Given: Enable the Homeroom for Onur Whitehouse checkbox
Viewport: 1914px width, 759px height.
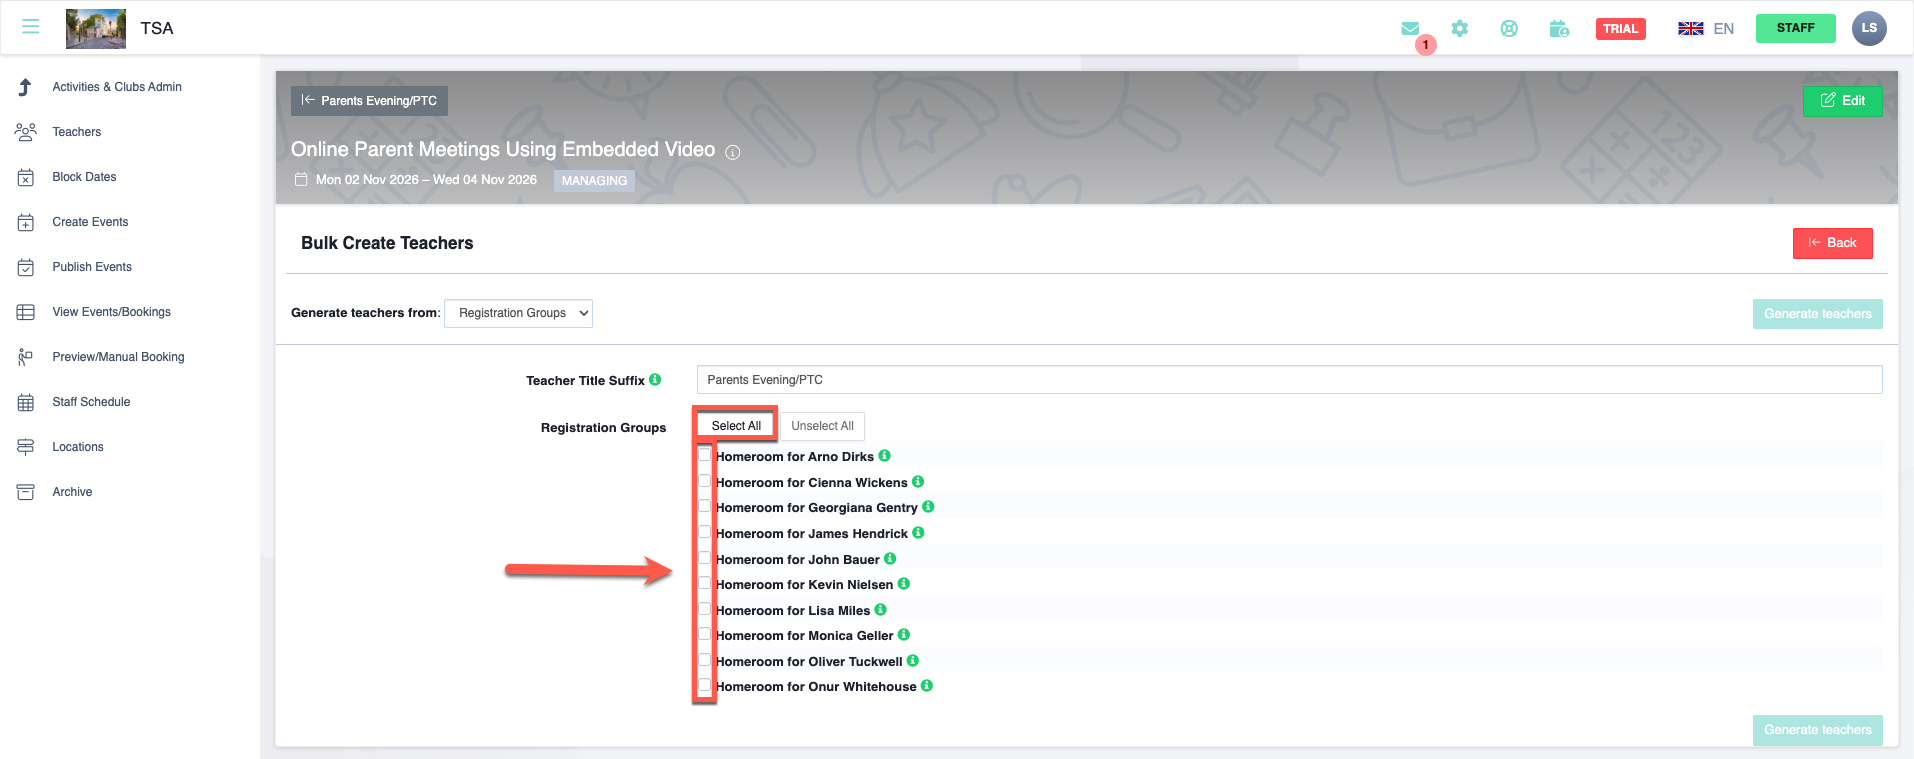Looking at the screenshot, I should tap(705, 686).
